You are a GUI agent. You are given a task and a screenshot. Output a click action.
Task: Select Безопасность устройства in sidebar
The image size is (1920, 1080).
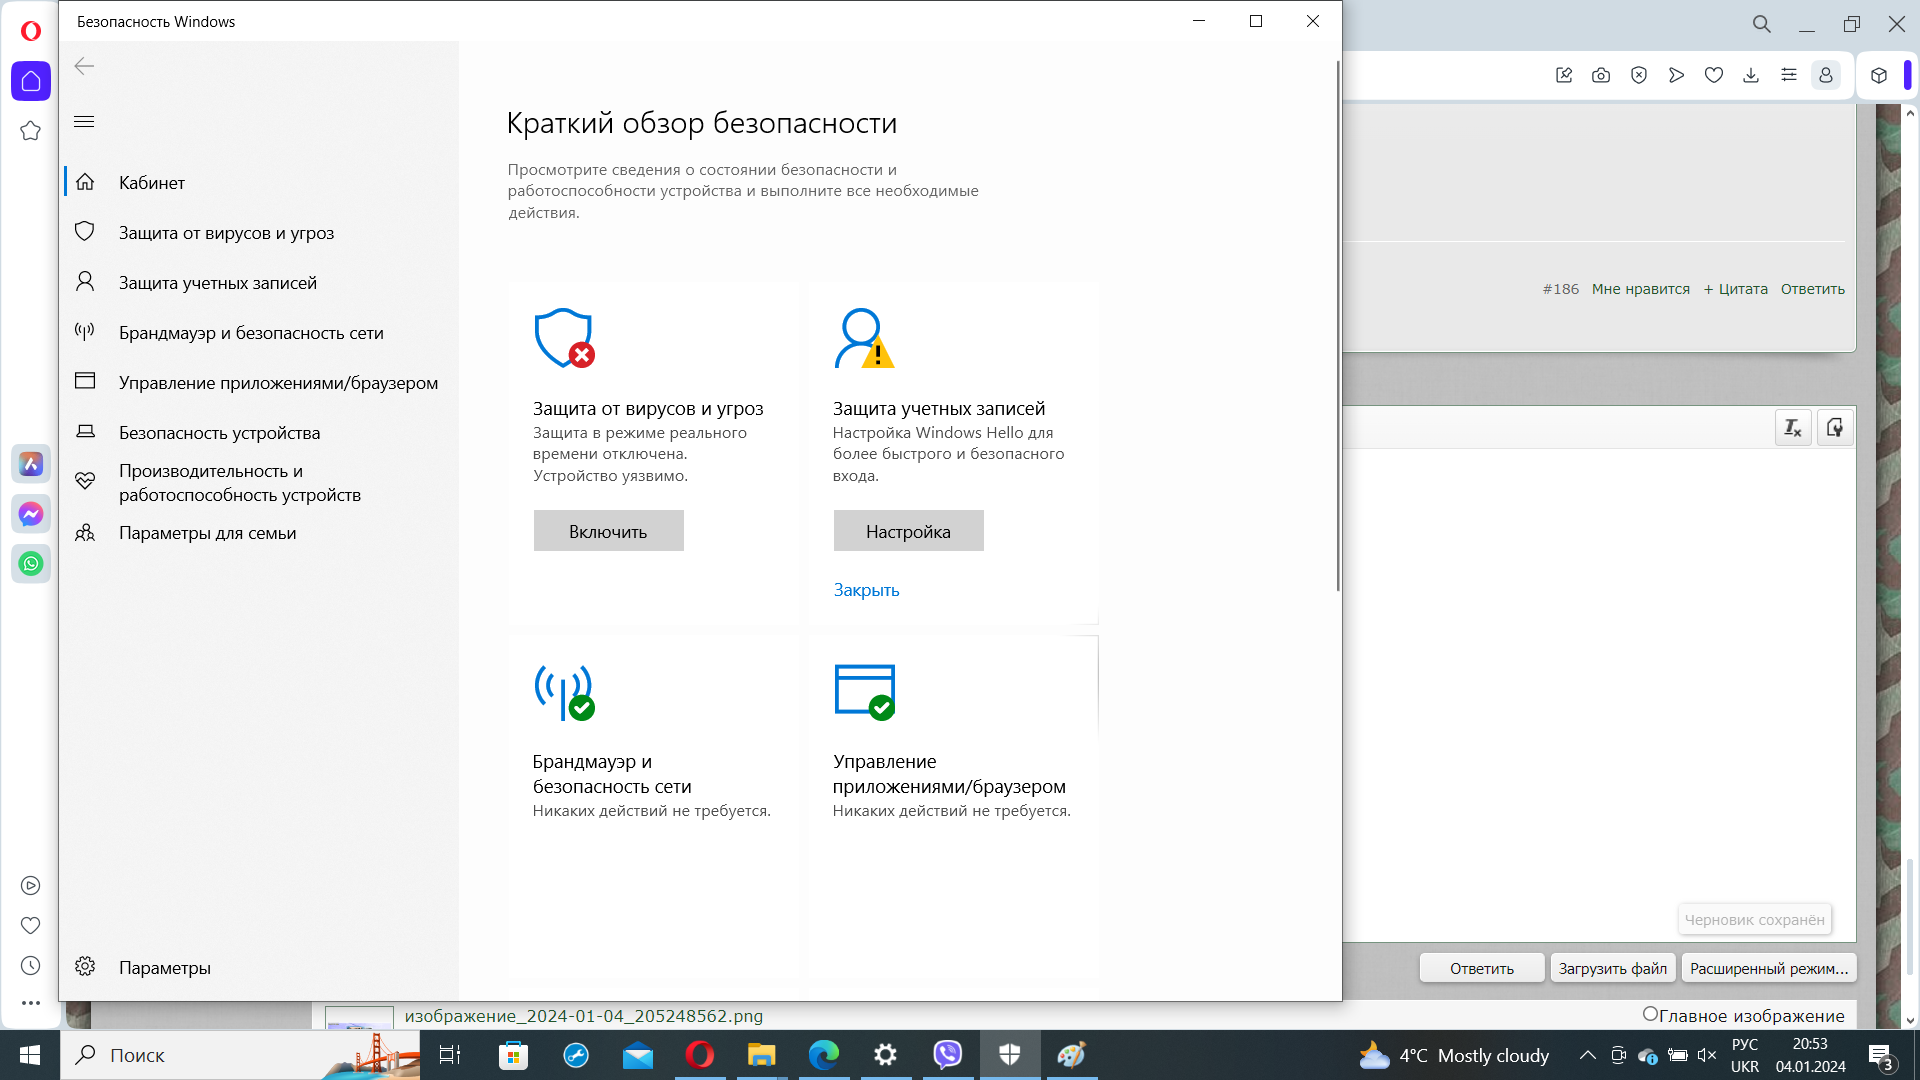tap(219, 433)
